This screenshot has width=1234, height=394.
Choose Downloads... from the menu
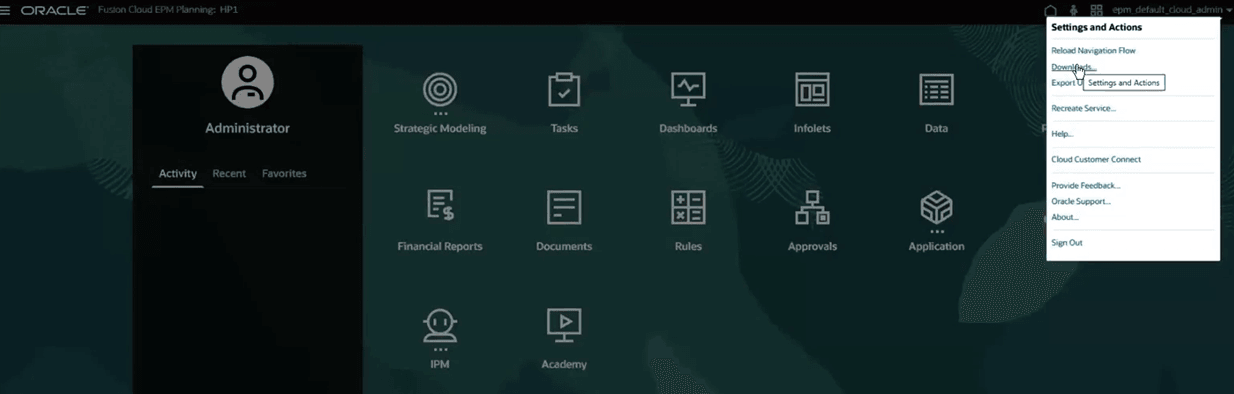coord(1073,67)
